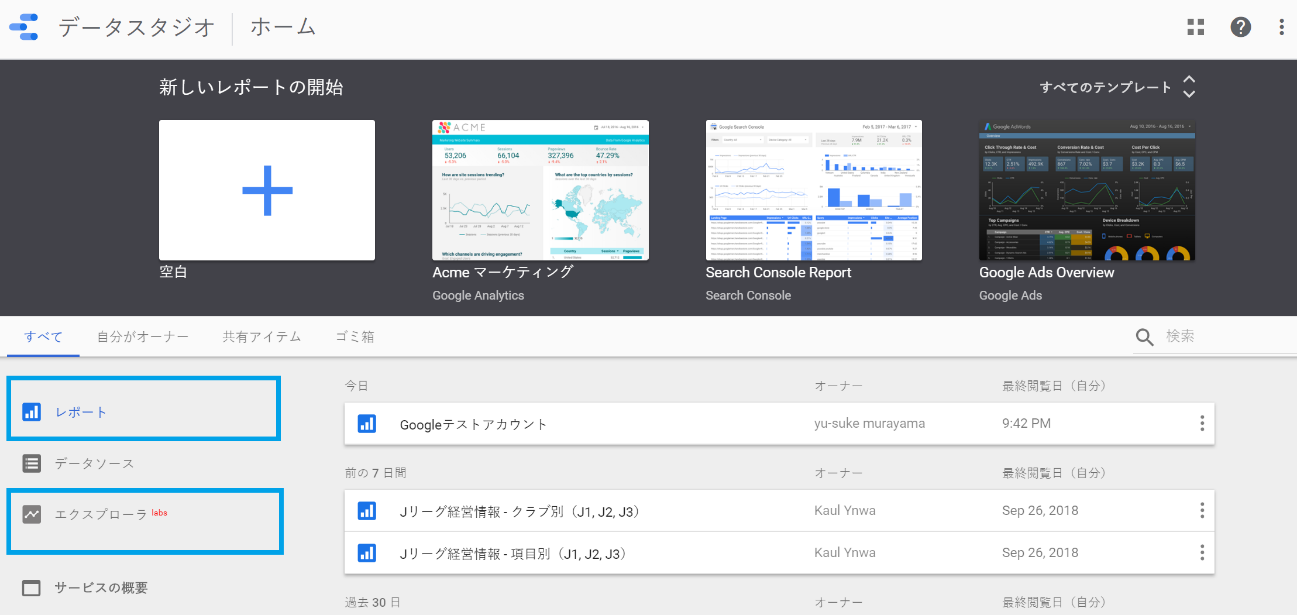Click the Acme マーケティング template title
Viewport: 1297px width, 615px height.
[503, 272]
